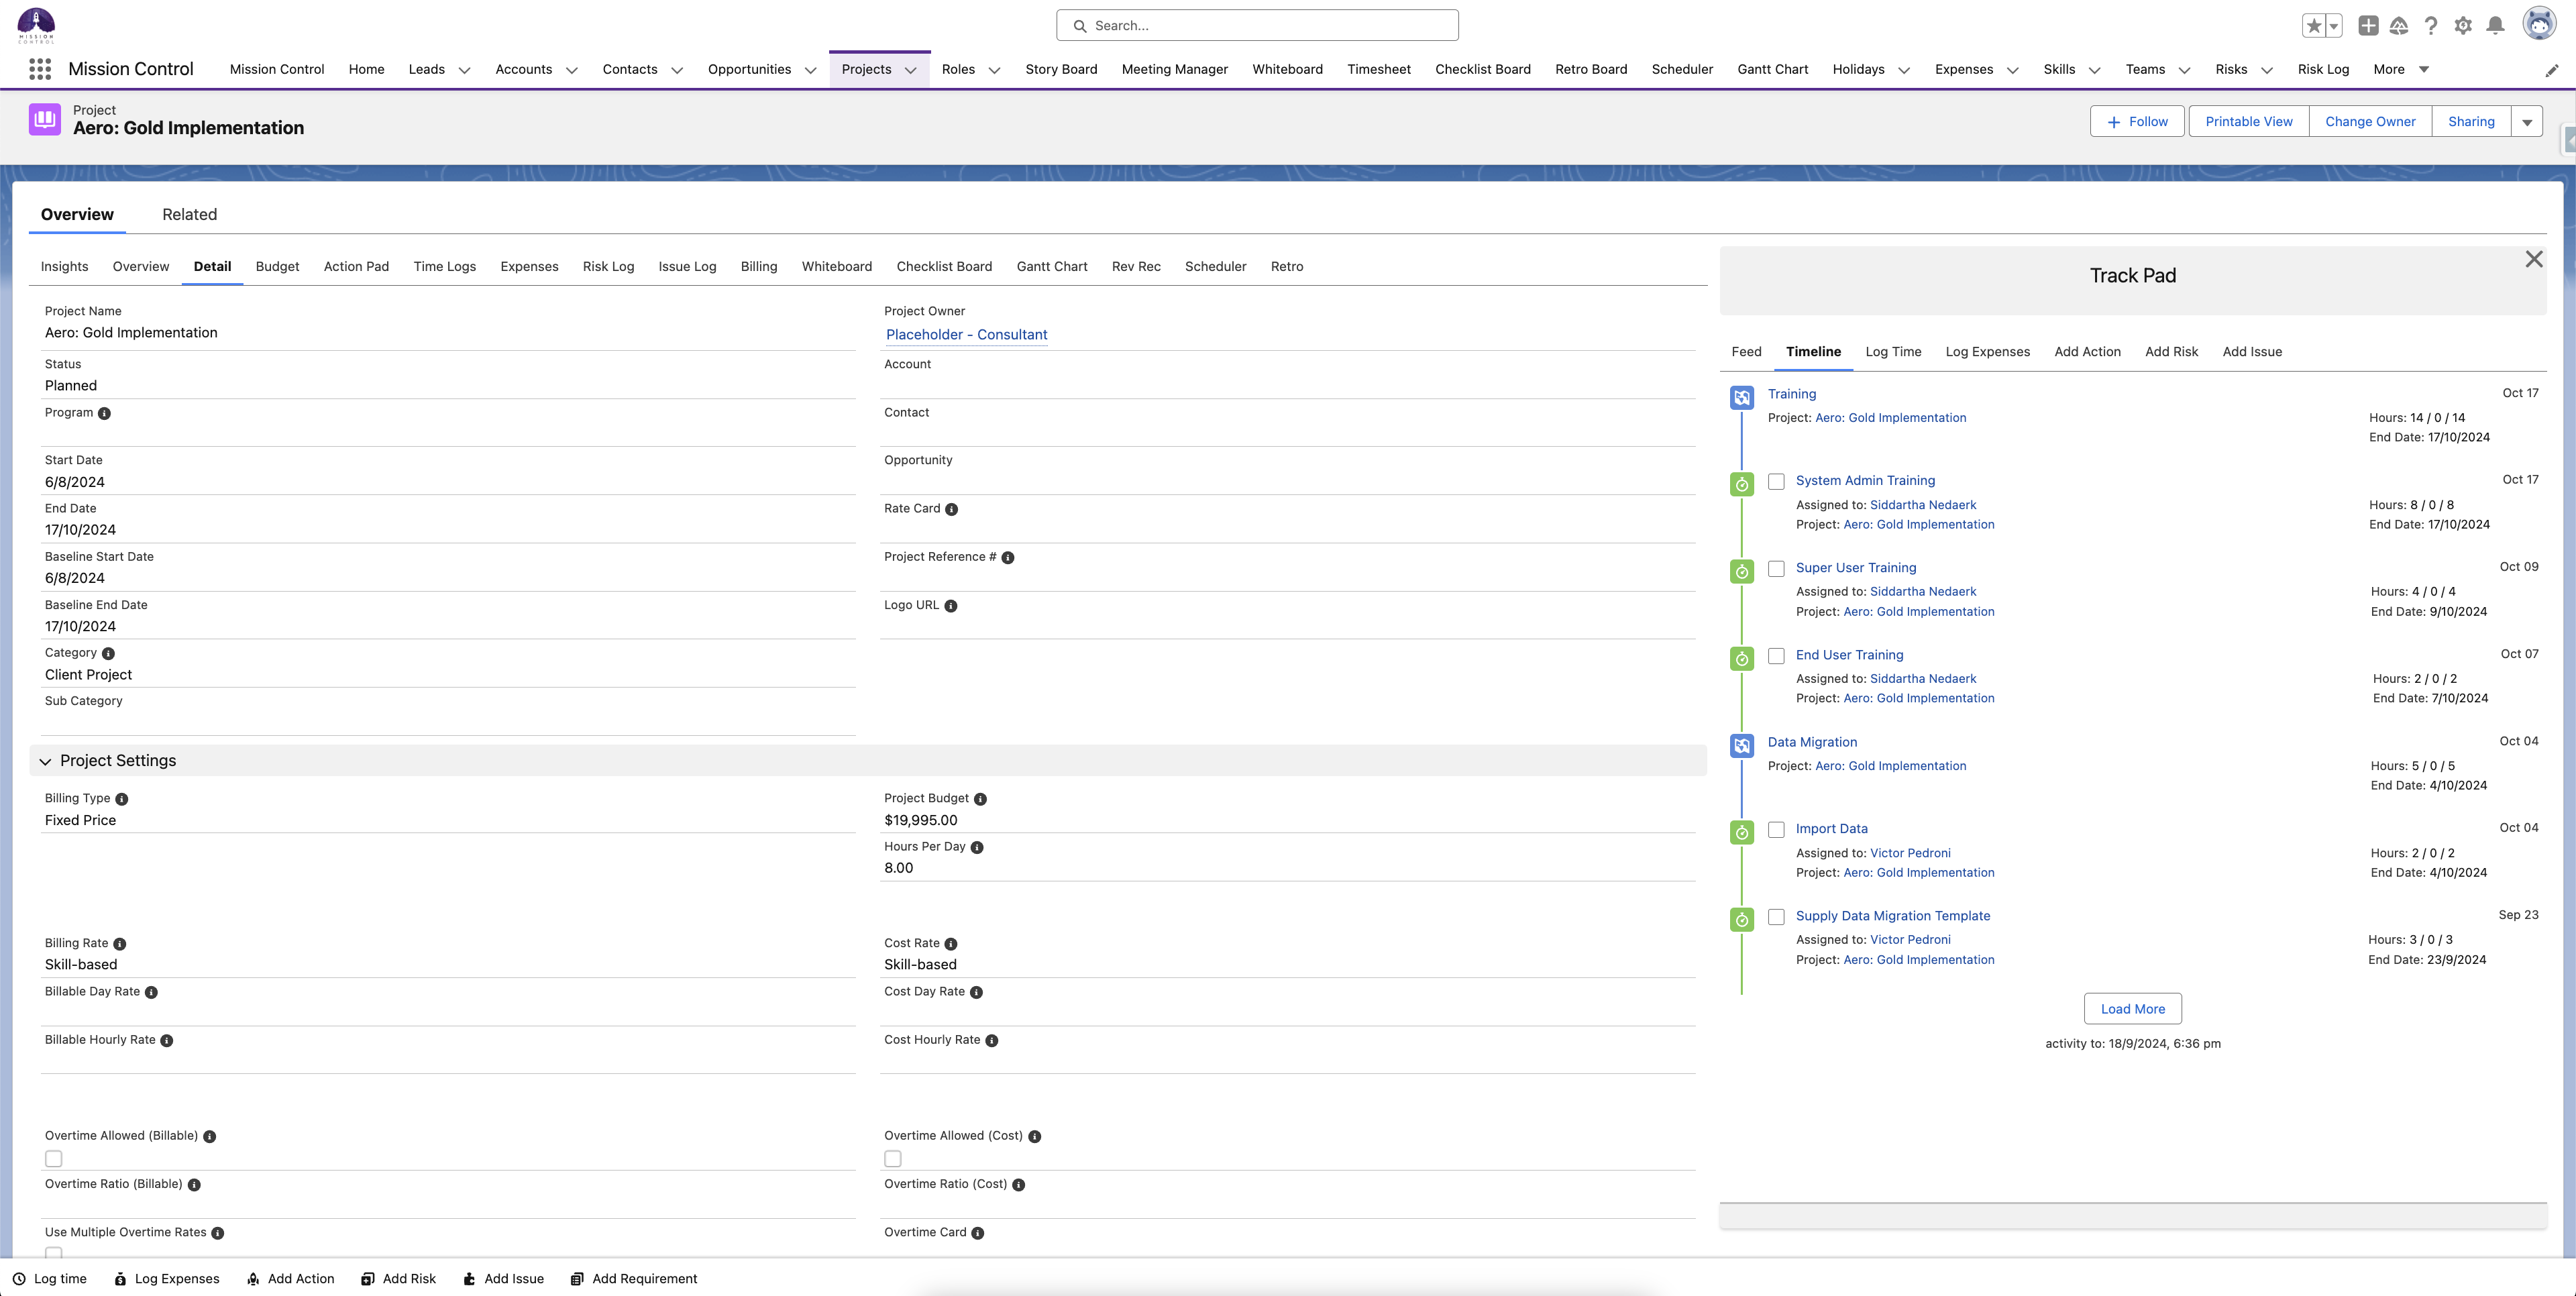Check the Super User Training checkbox
The image size is (2576, 1296).
[x=1776, y=569]
